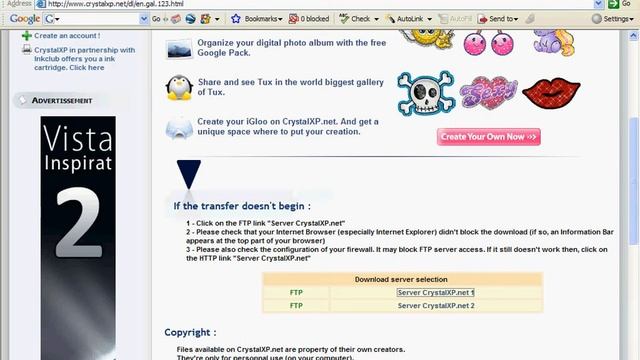Click the green plus icon beside Create an account

pyautogui.click(x=27, y=36)
